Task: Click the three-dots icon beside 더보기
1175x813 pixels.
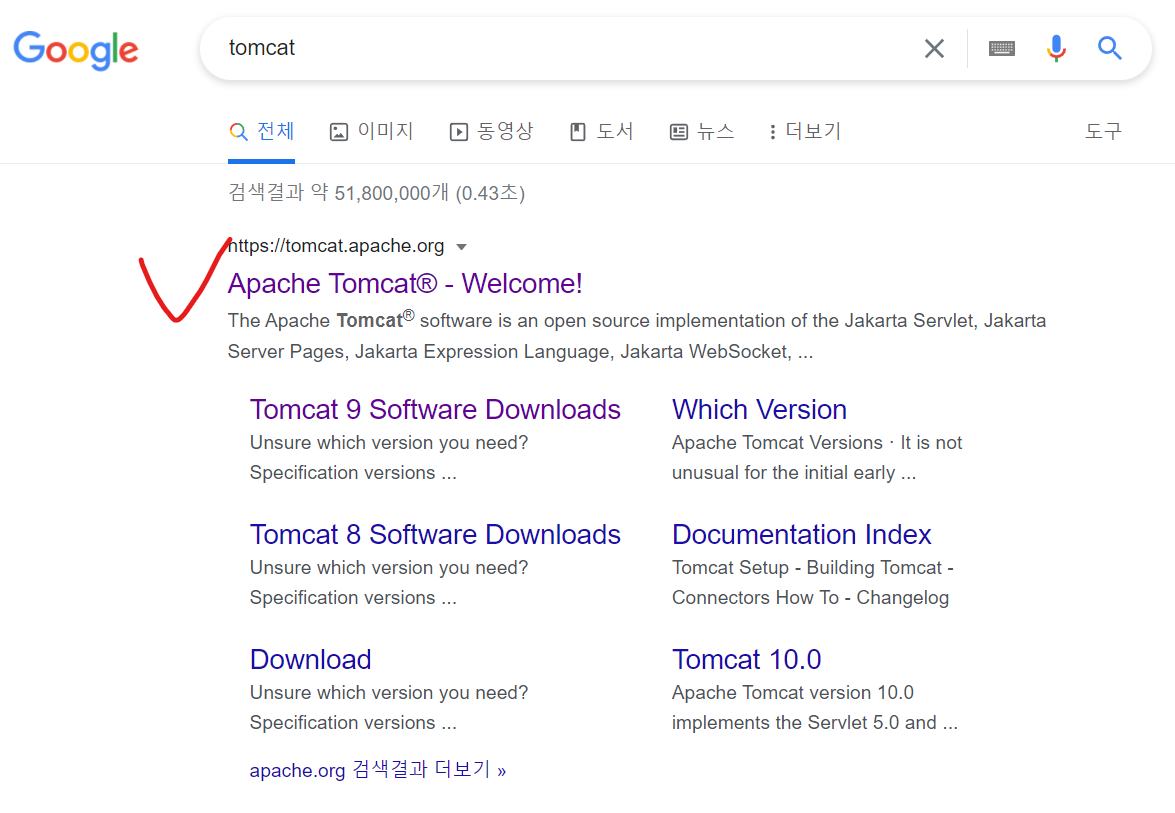Action: pyautogui.click(x=773, y=133)
